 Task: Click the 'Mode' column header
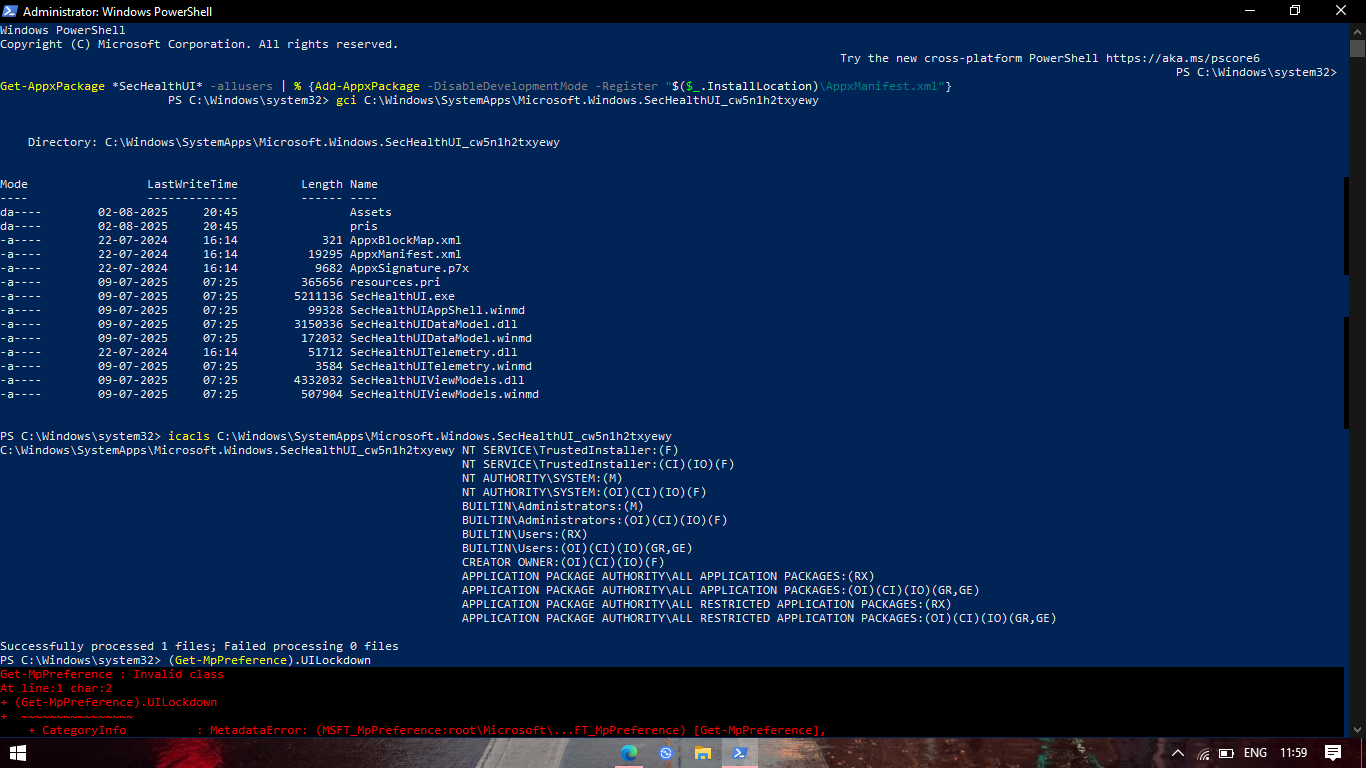point(14,184)
